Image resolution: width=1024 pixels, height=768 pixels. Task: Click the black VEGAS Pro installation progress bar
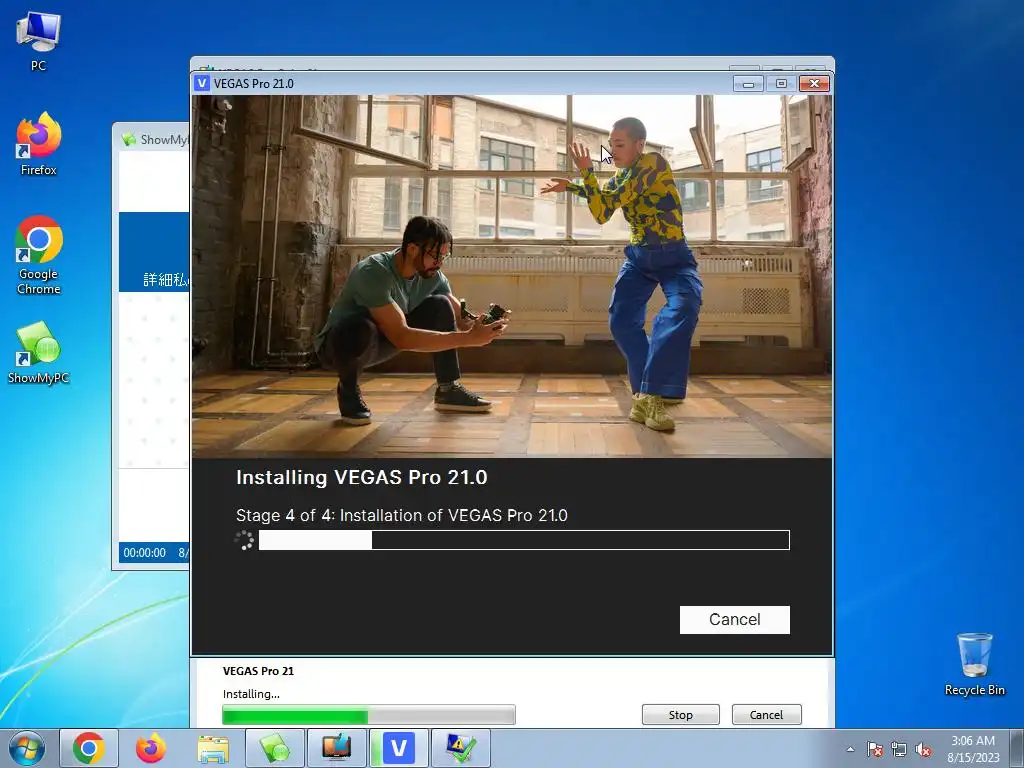pyautogui.click(x=524, y=540)
